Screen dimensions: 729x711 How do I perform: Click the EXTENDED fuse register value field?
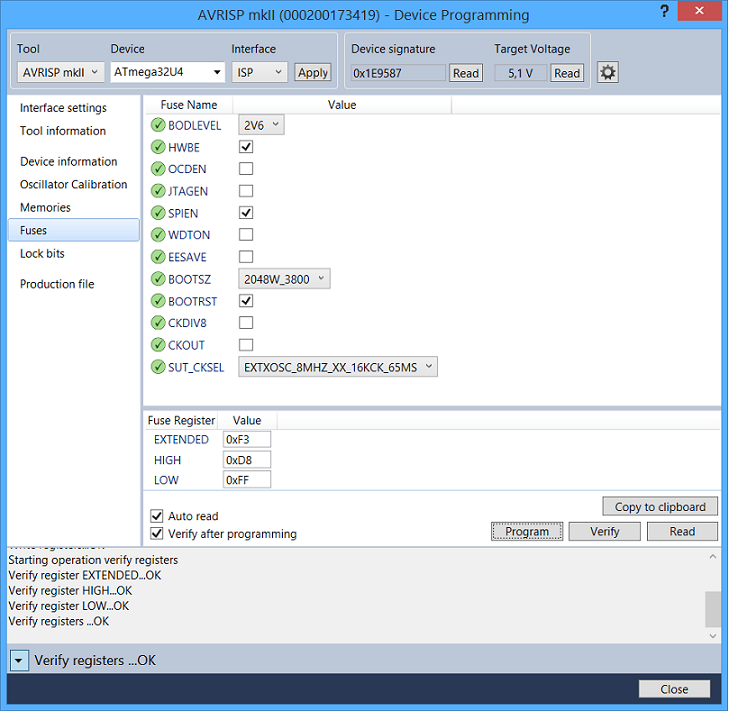247,439
